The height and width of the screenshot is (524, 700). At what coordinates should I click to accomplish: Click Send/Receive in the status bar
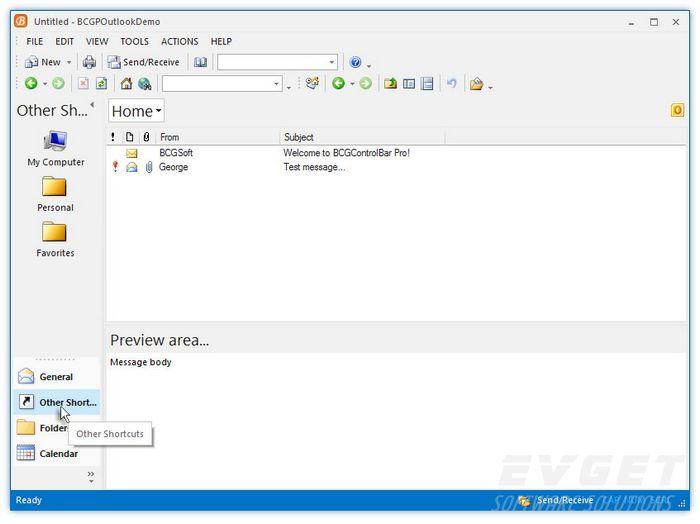click(556, 500)
